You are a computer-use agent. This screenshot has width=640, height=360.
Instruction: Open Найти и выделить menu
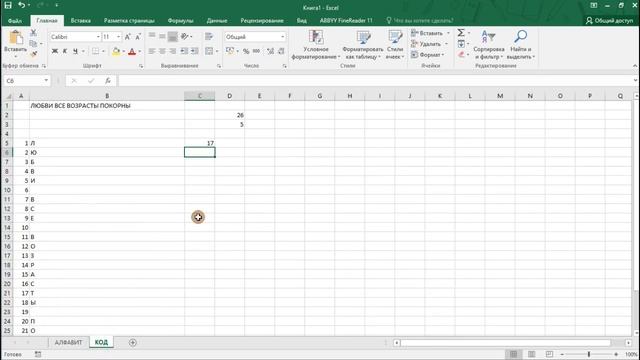(520, 44)
